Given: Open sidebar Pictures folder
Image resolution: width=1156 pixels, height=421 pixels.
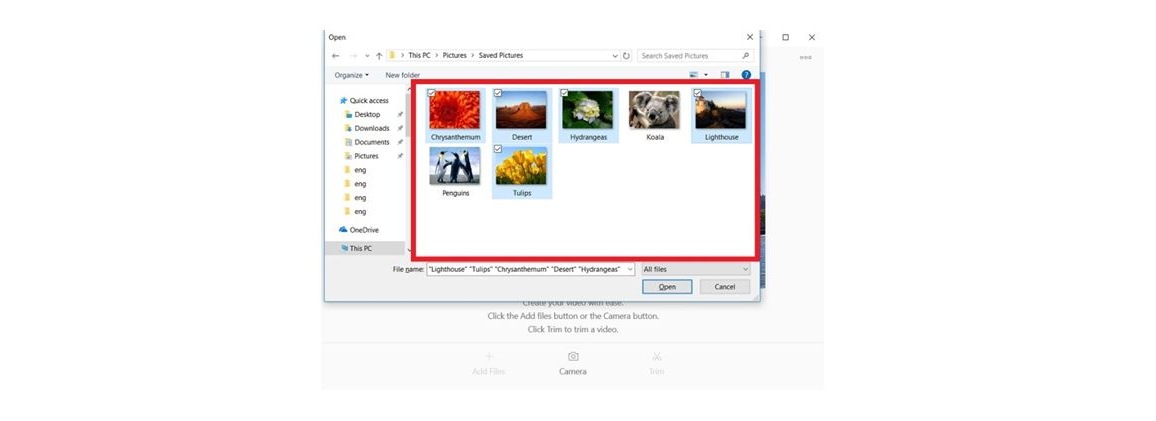Looking at the screenshot, I should 361,156.
